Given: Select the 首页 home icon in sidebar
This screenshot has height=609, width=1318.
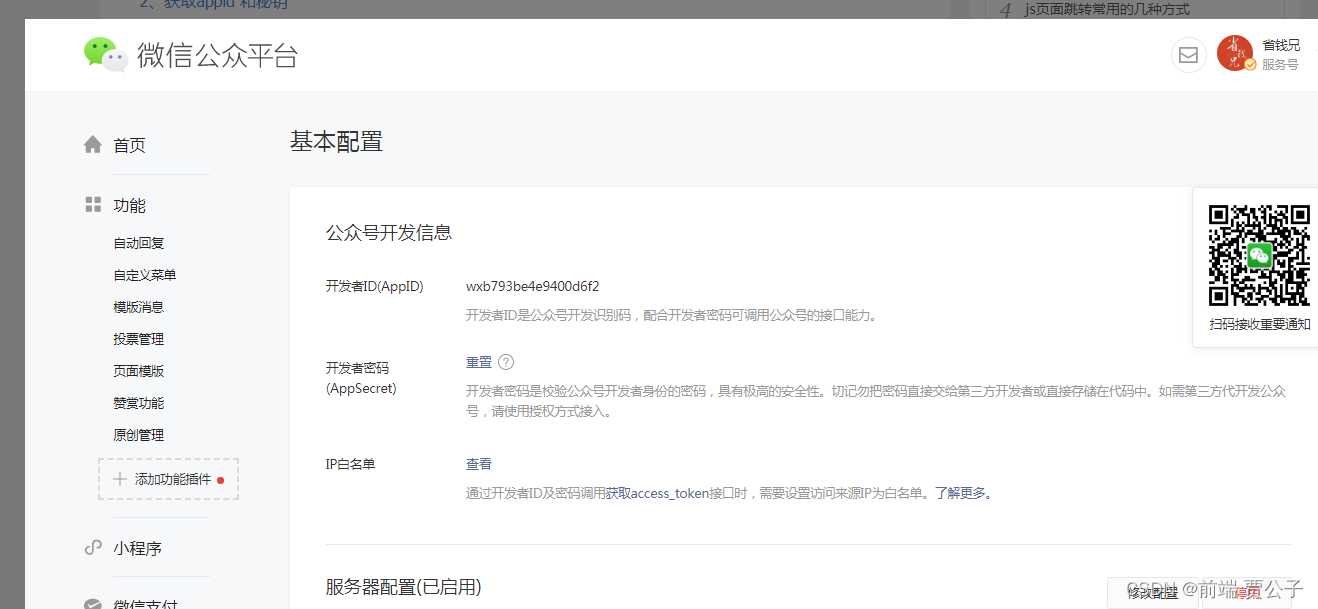Looking at the screenshot, I should coord(92,144).
